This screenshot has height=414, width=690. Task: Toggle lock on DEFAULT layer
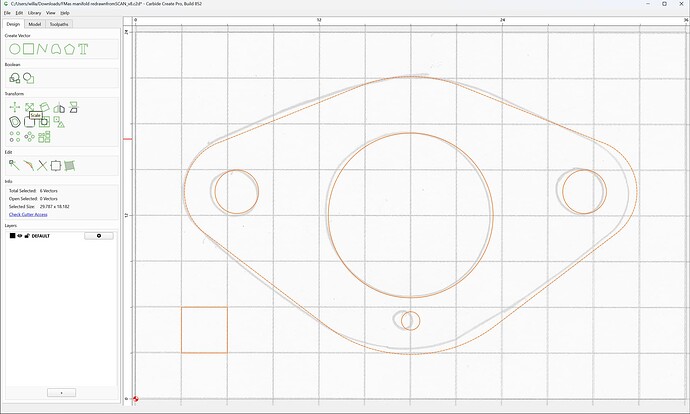pyautogui.click(x=27, y=236)
